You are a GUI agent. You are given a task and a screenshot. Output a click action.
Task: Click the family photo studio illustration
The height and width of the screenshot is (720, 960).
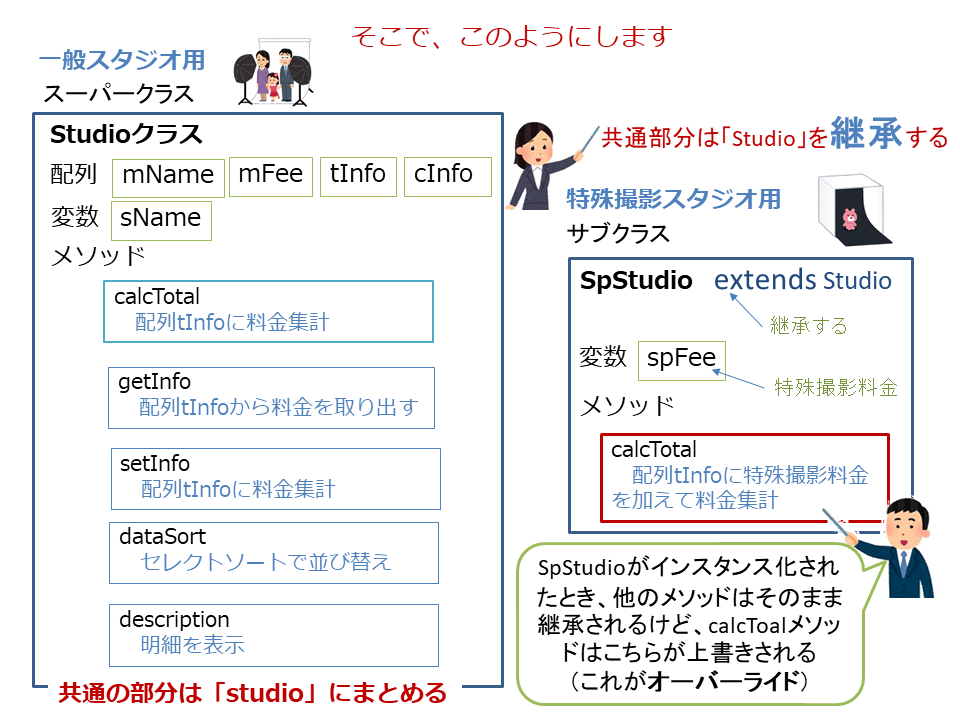point(273,72)
